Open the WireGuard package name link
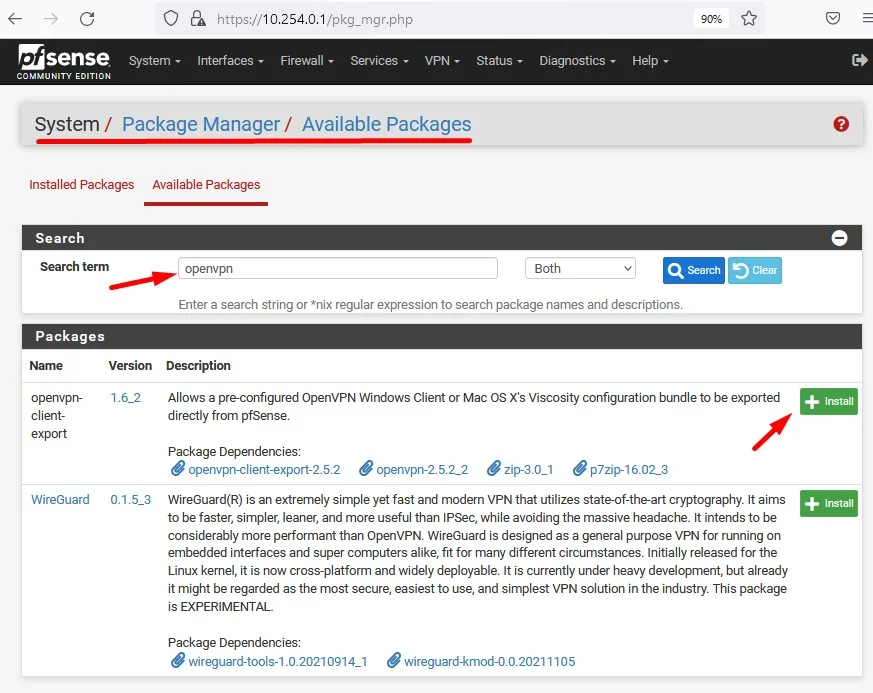The width and height of the screenshot is (873, 693). 60,500
